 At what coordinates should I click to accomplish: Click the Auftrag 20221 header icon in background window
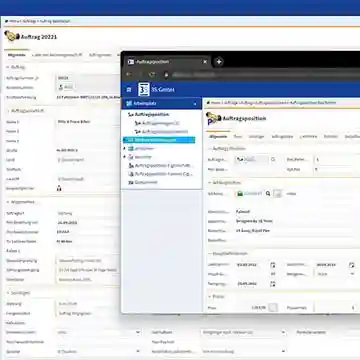[x=12, y=36]
